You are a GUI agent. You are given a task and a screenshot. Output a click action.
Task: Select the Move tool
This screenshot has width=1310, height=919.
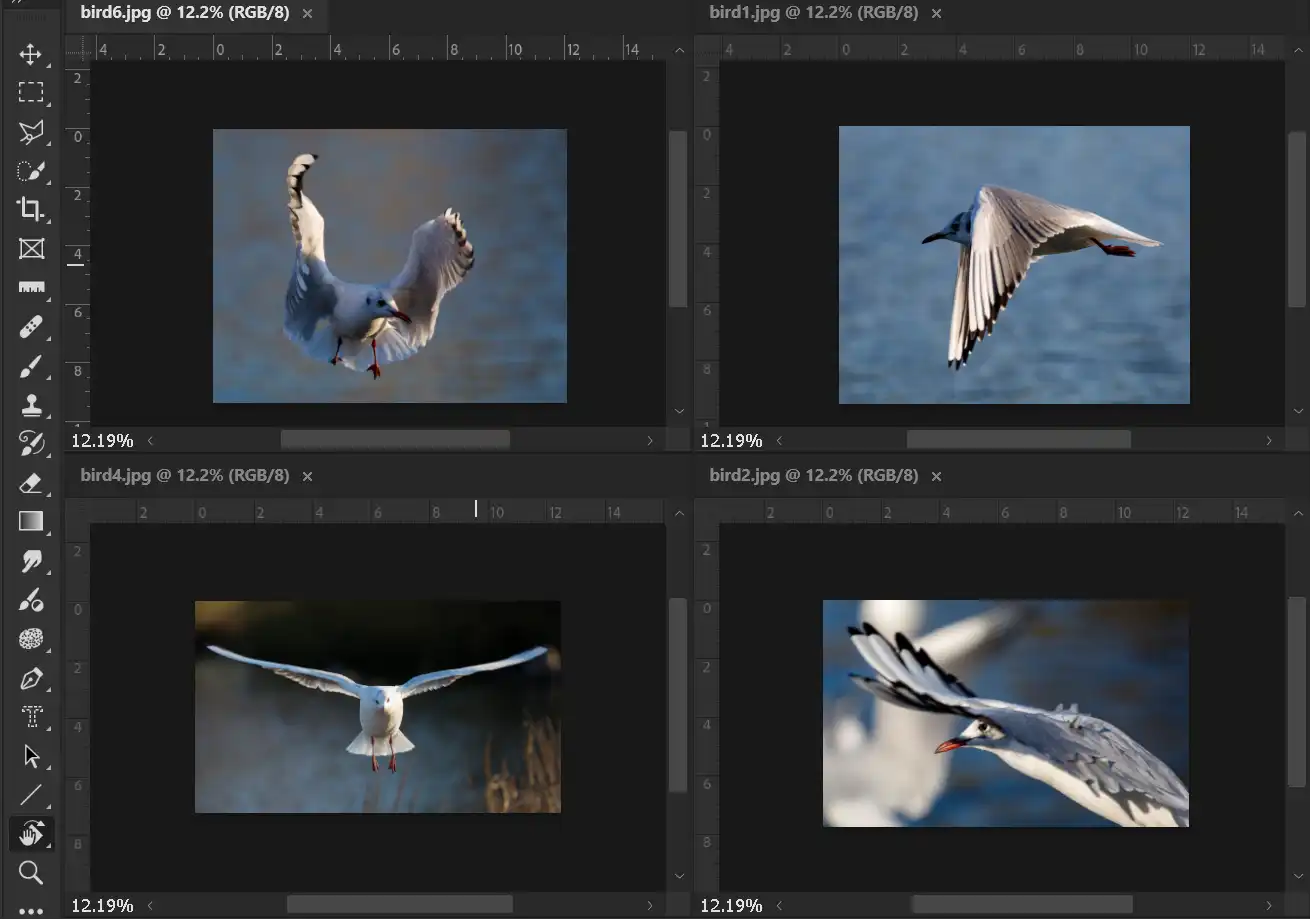click(x=32, y=56)
